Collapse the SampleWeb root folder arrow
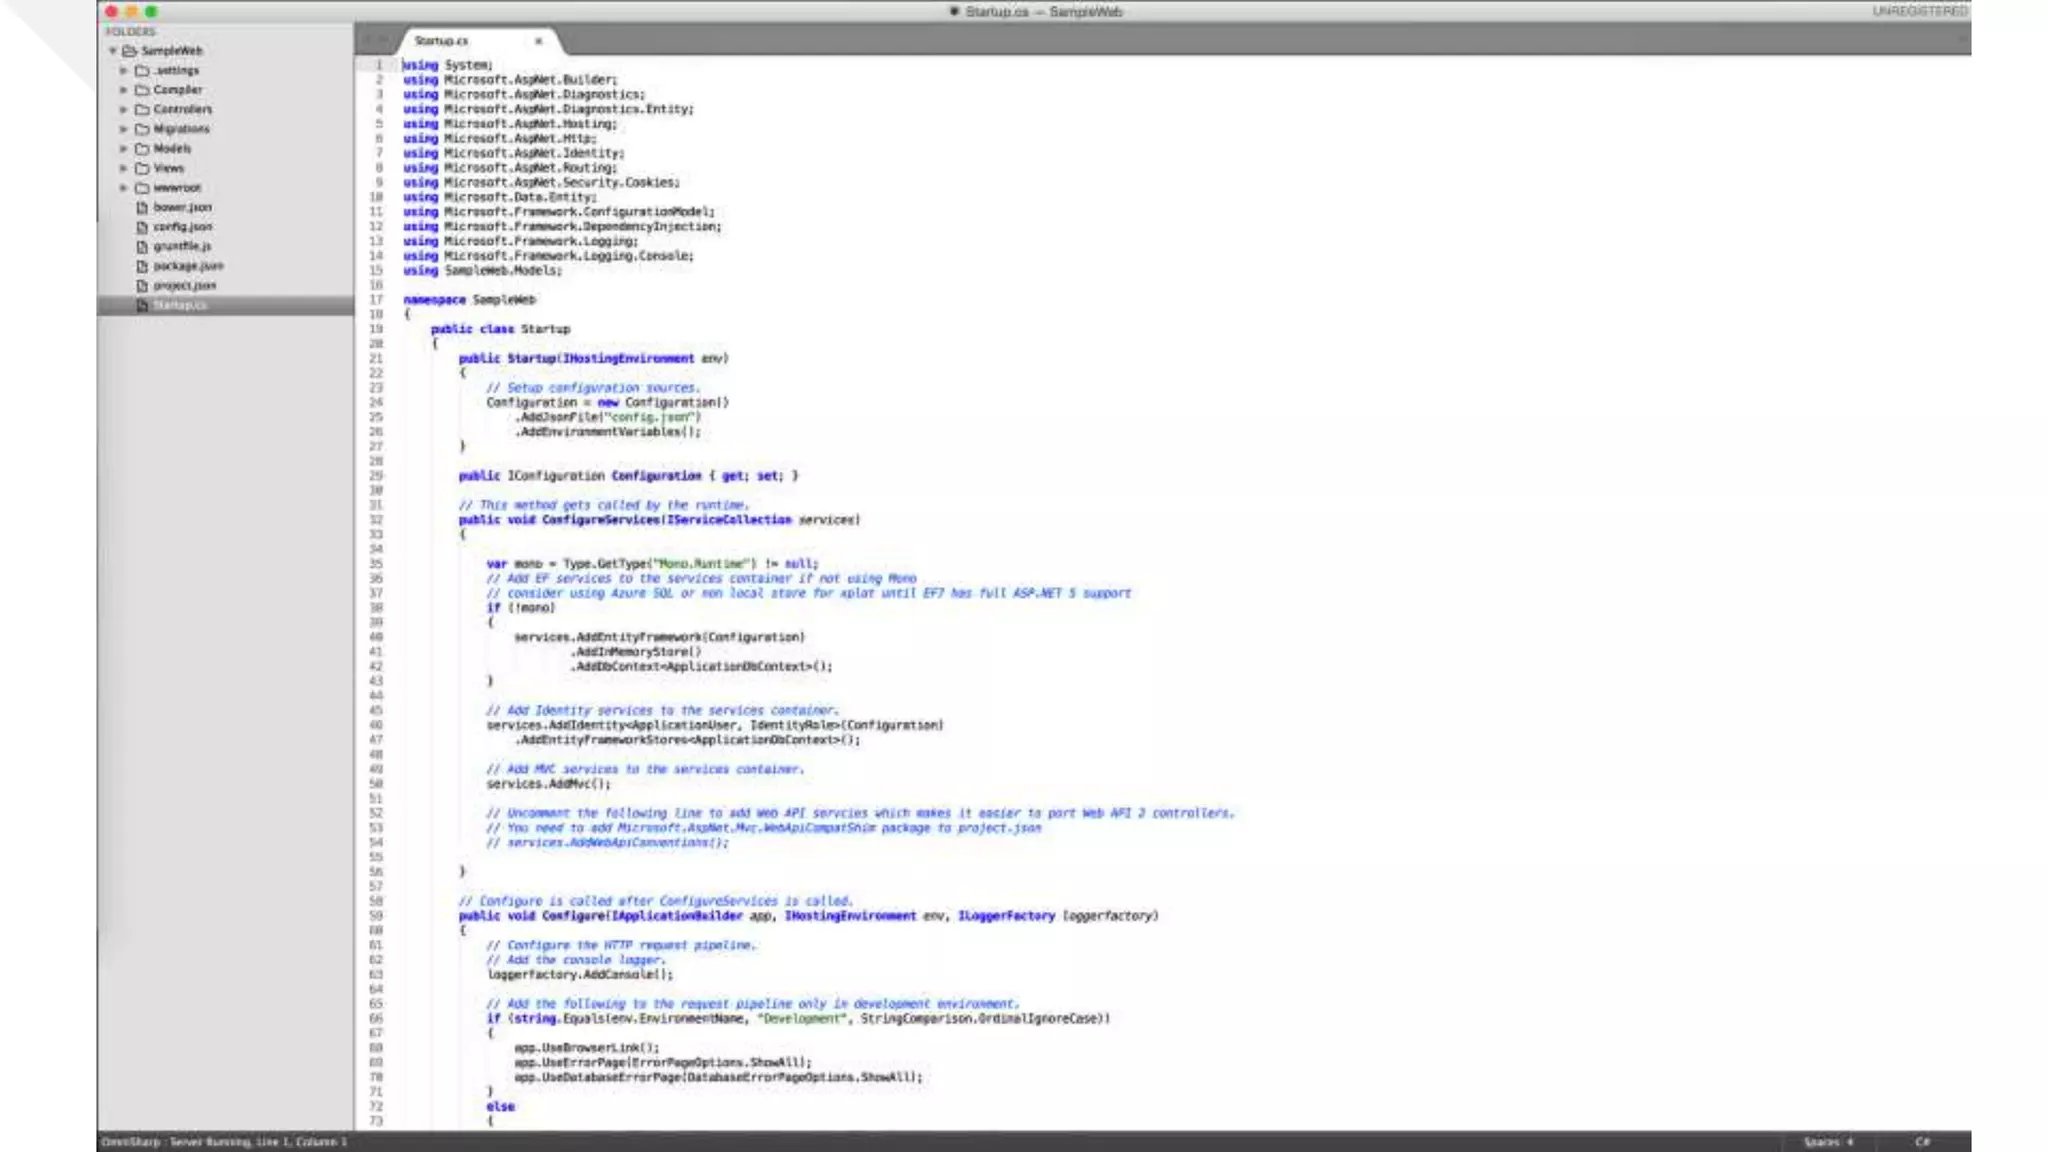This screenshot has width=2048, height=1152. point(113,51)
